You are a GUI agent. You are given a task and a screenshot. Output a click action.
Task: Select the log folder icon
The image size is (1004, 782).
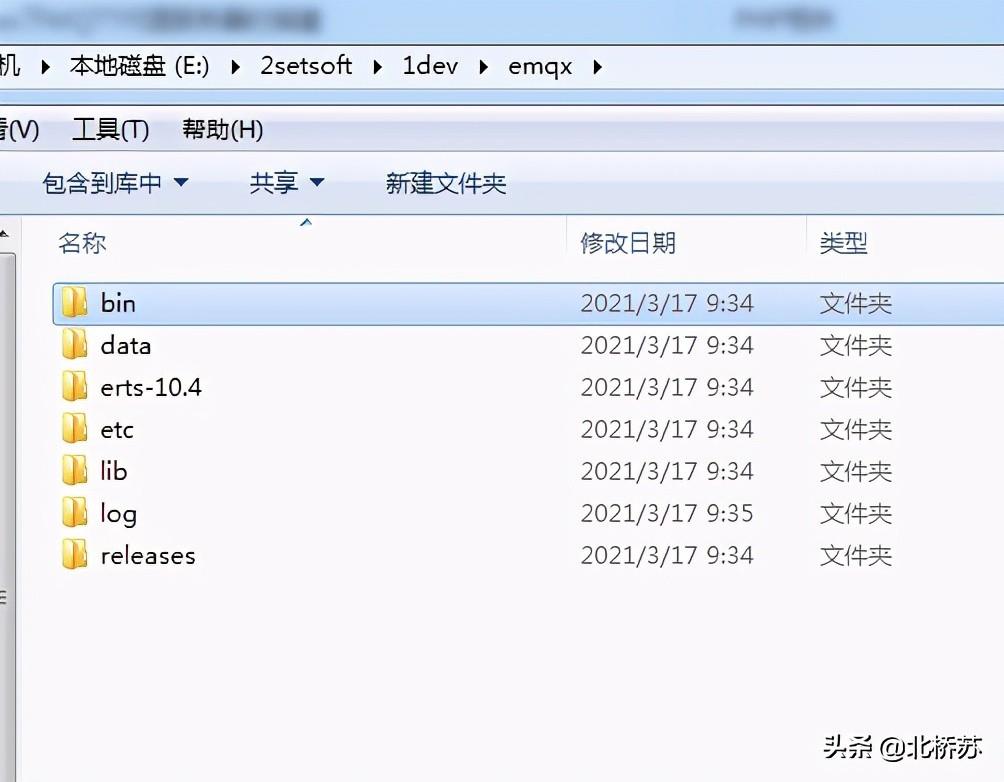coord(75,513)
